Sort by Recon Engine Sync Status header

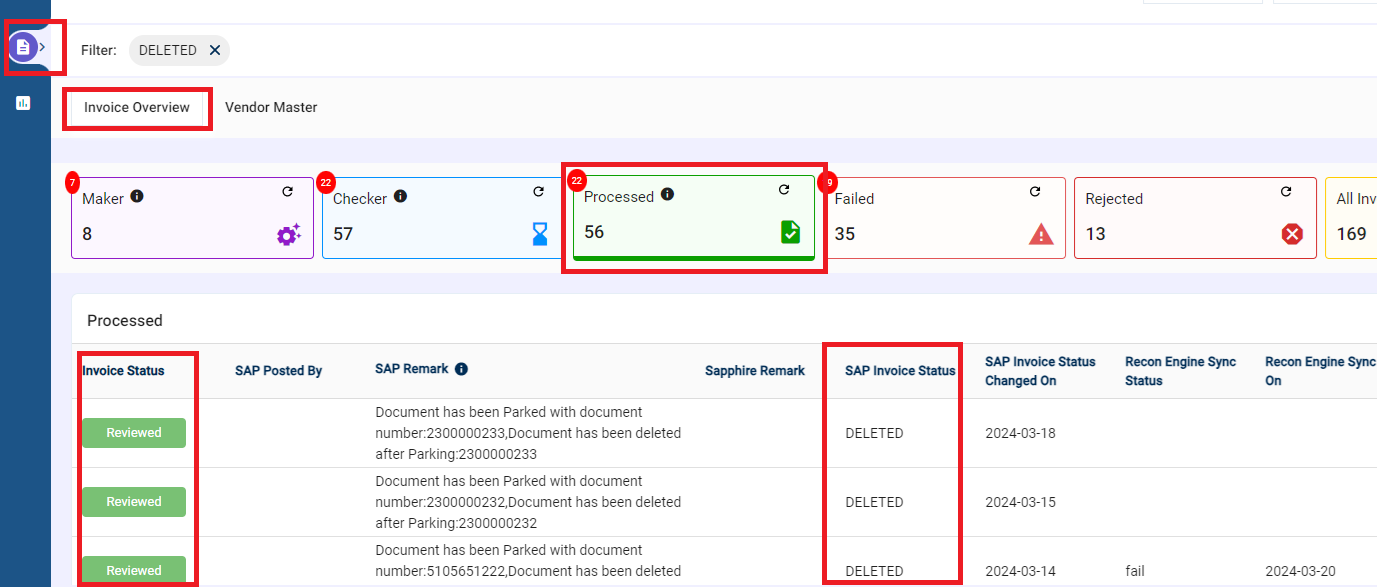[1181, 371]
